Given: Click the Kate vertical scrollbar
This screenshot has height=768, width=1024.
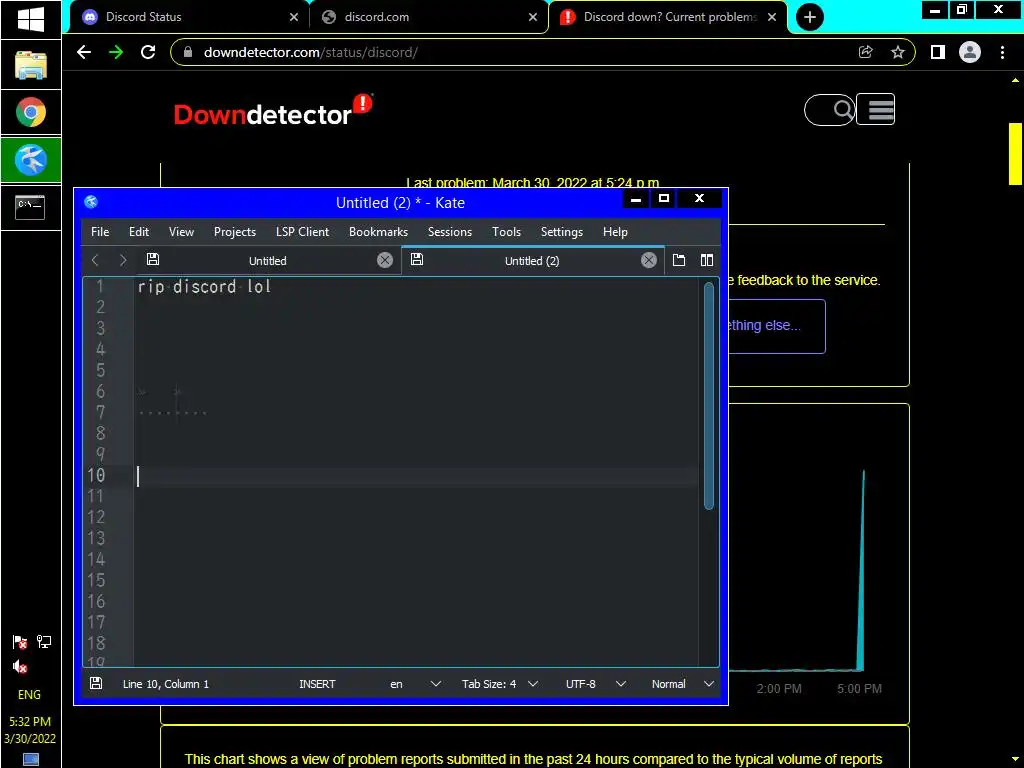Looking at the screenshot, I should coord(709,396).
